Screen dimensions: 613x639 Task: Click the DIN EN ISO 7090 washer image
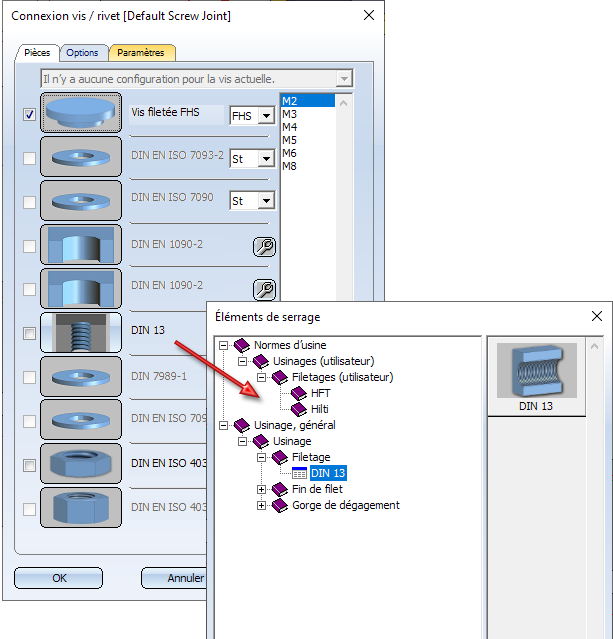81,201
